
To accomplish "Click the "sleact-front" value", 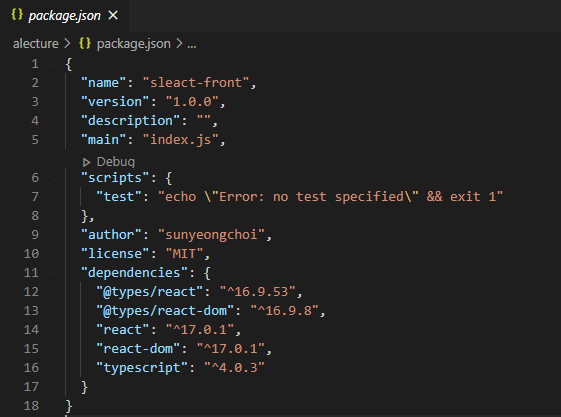I will (196, 83).
